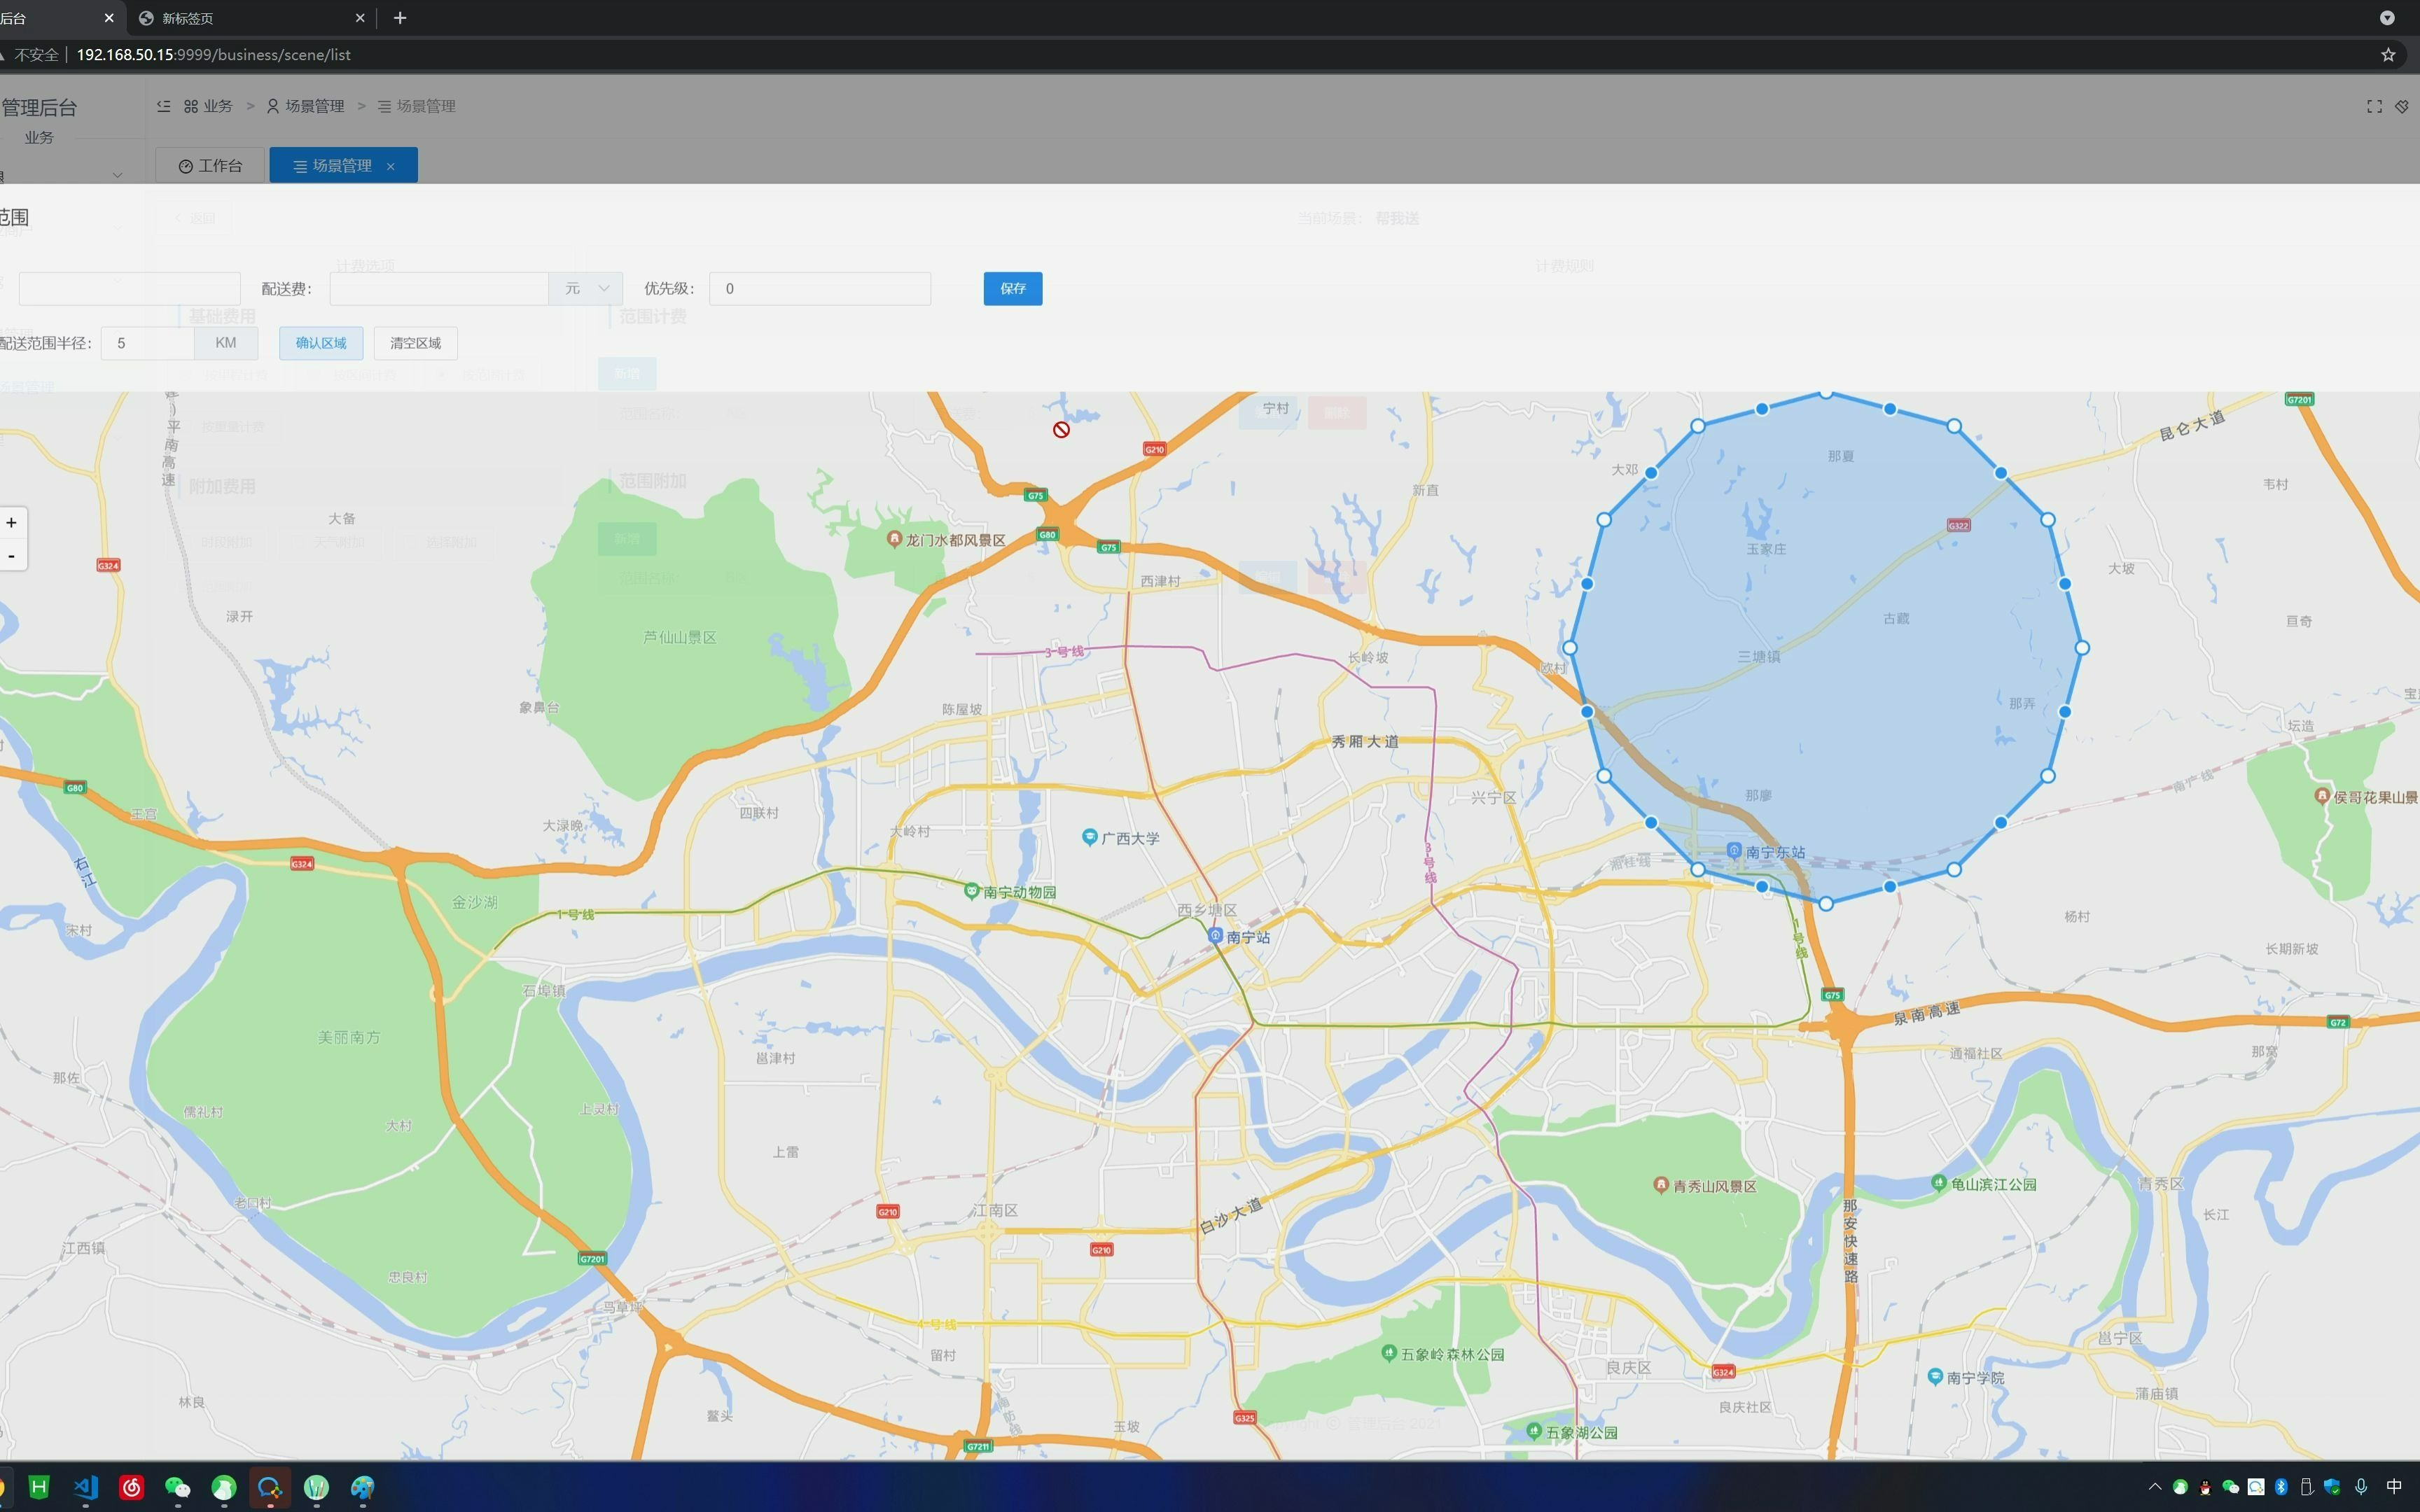The width and height of the screenshot is (2420, 1512).
Task: Click the 南宁东站 station marker
Action: point(1734,850)
